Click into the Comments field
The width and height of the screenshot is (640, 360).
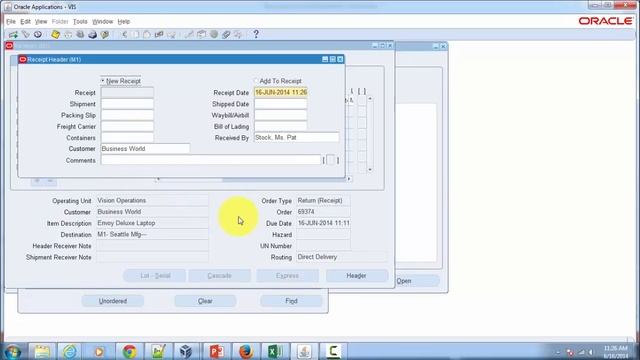(x=211, y=160)
